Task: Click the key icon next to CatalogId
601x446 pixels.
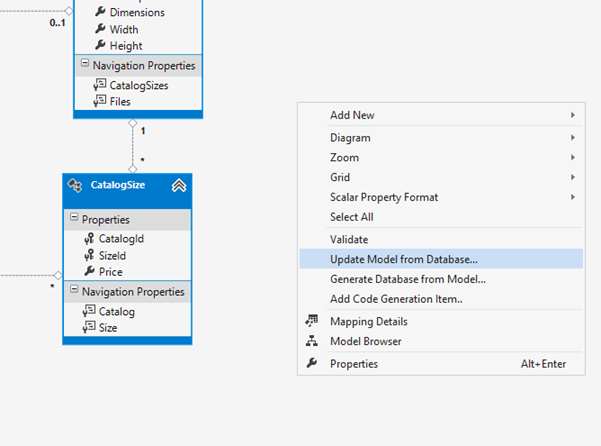Action: [88, 239]
